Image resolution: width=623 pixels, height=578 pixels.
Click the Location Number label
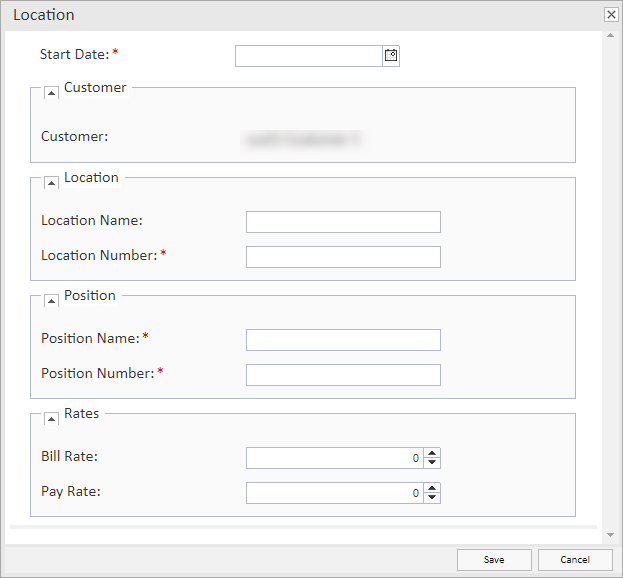tap(99, 255)
